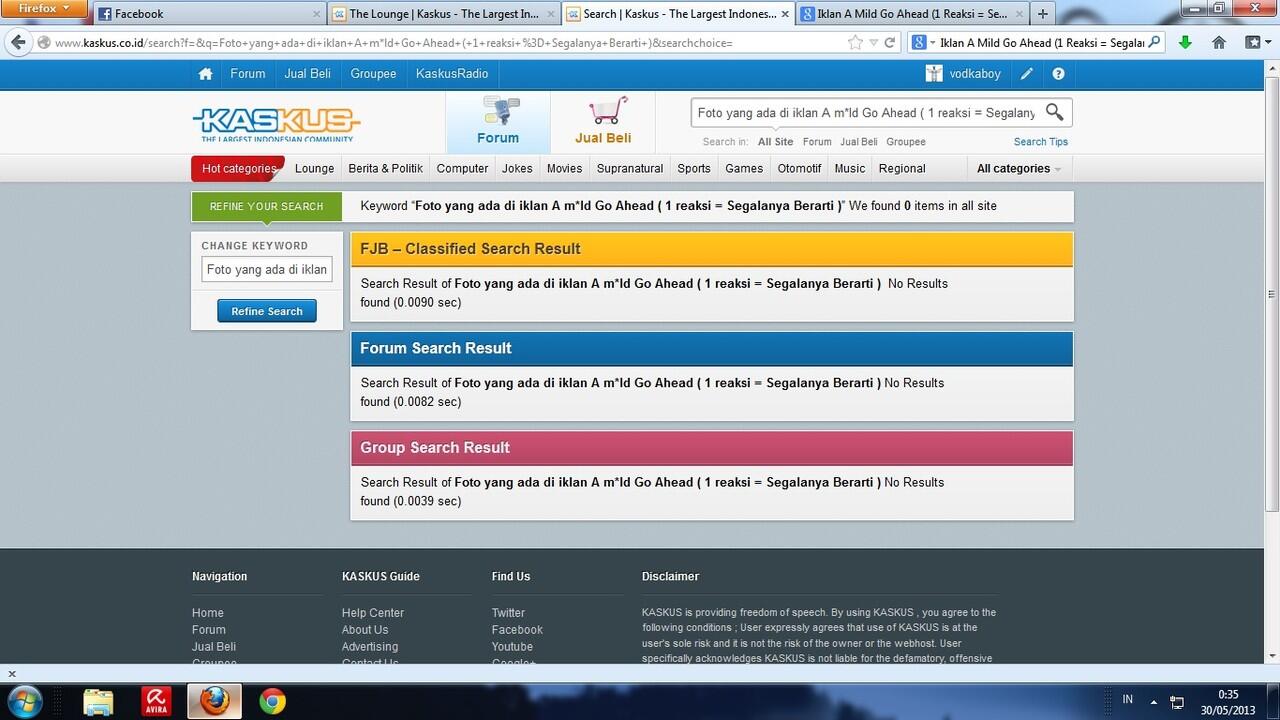
Task: Set search scope to All Site
Action: [775, 142]
